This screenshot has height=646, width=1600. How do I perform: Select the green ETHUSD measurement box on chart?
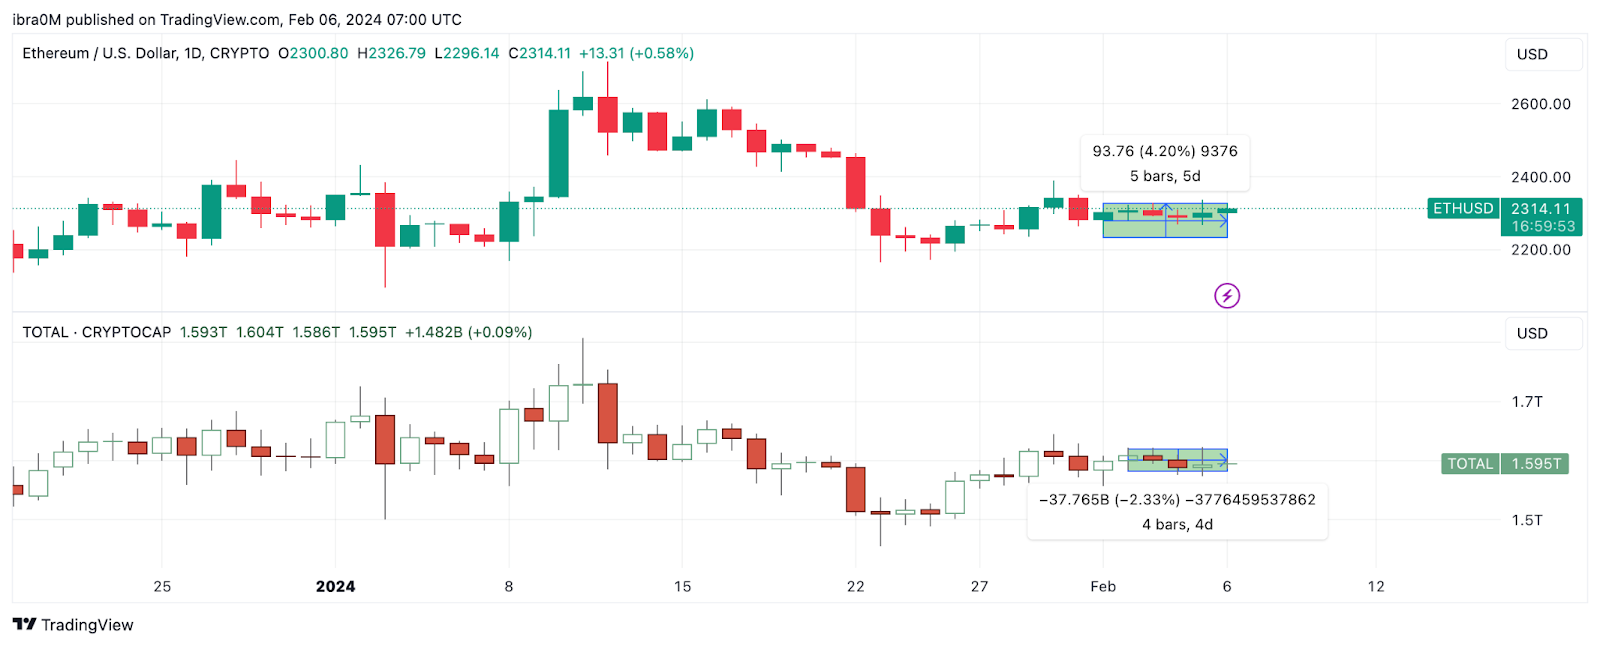[1163, 222]
